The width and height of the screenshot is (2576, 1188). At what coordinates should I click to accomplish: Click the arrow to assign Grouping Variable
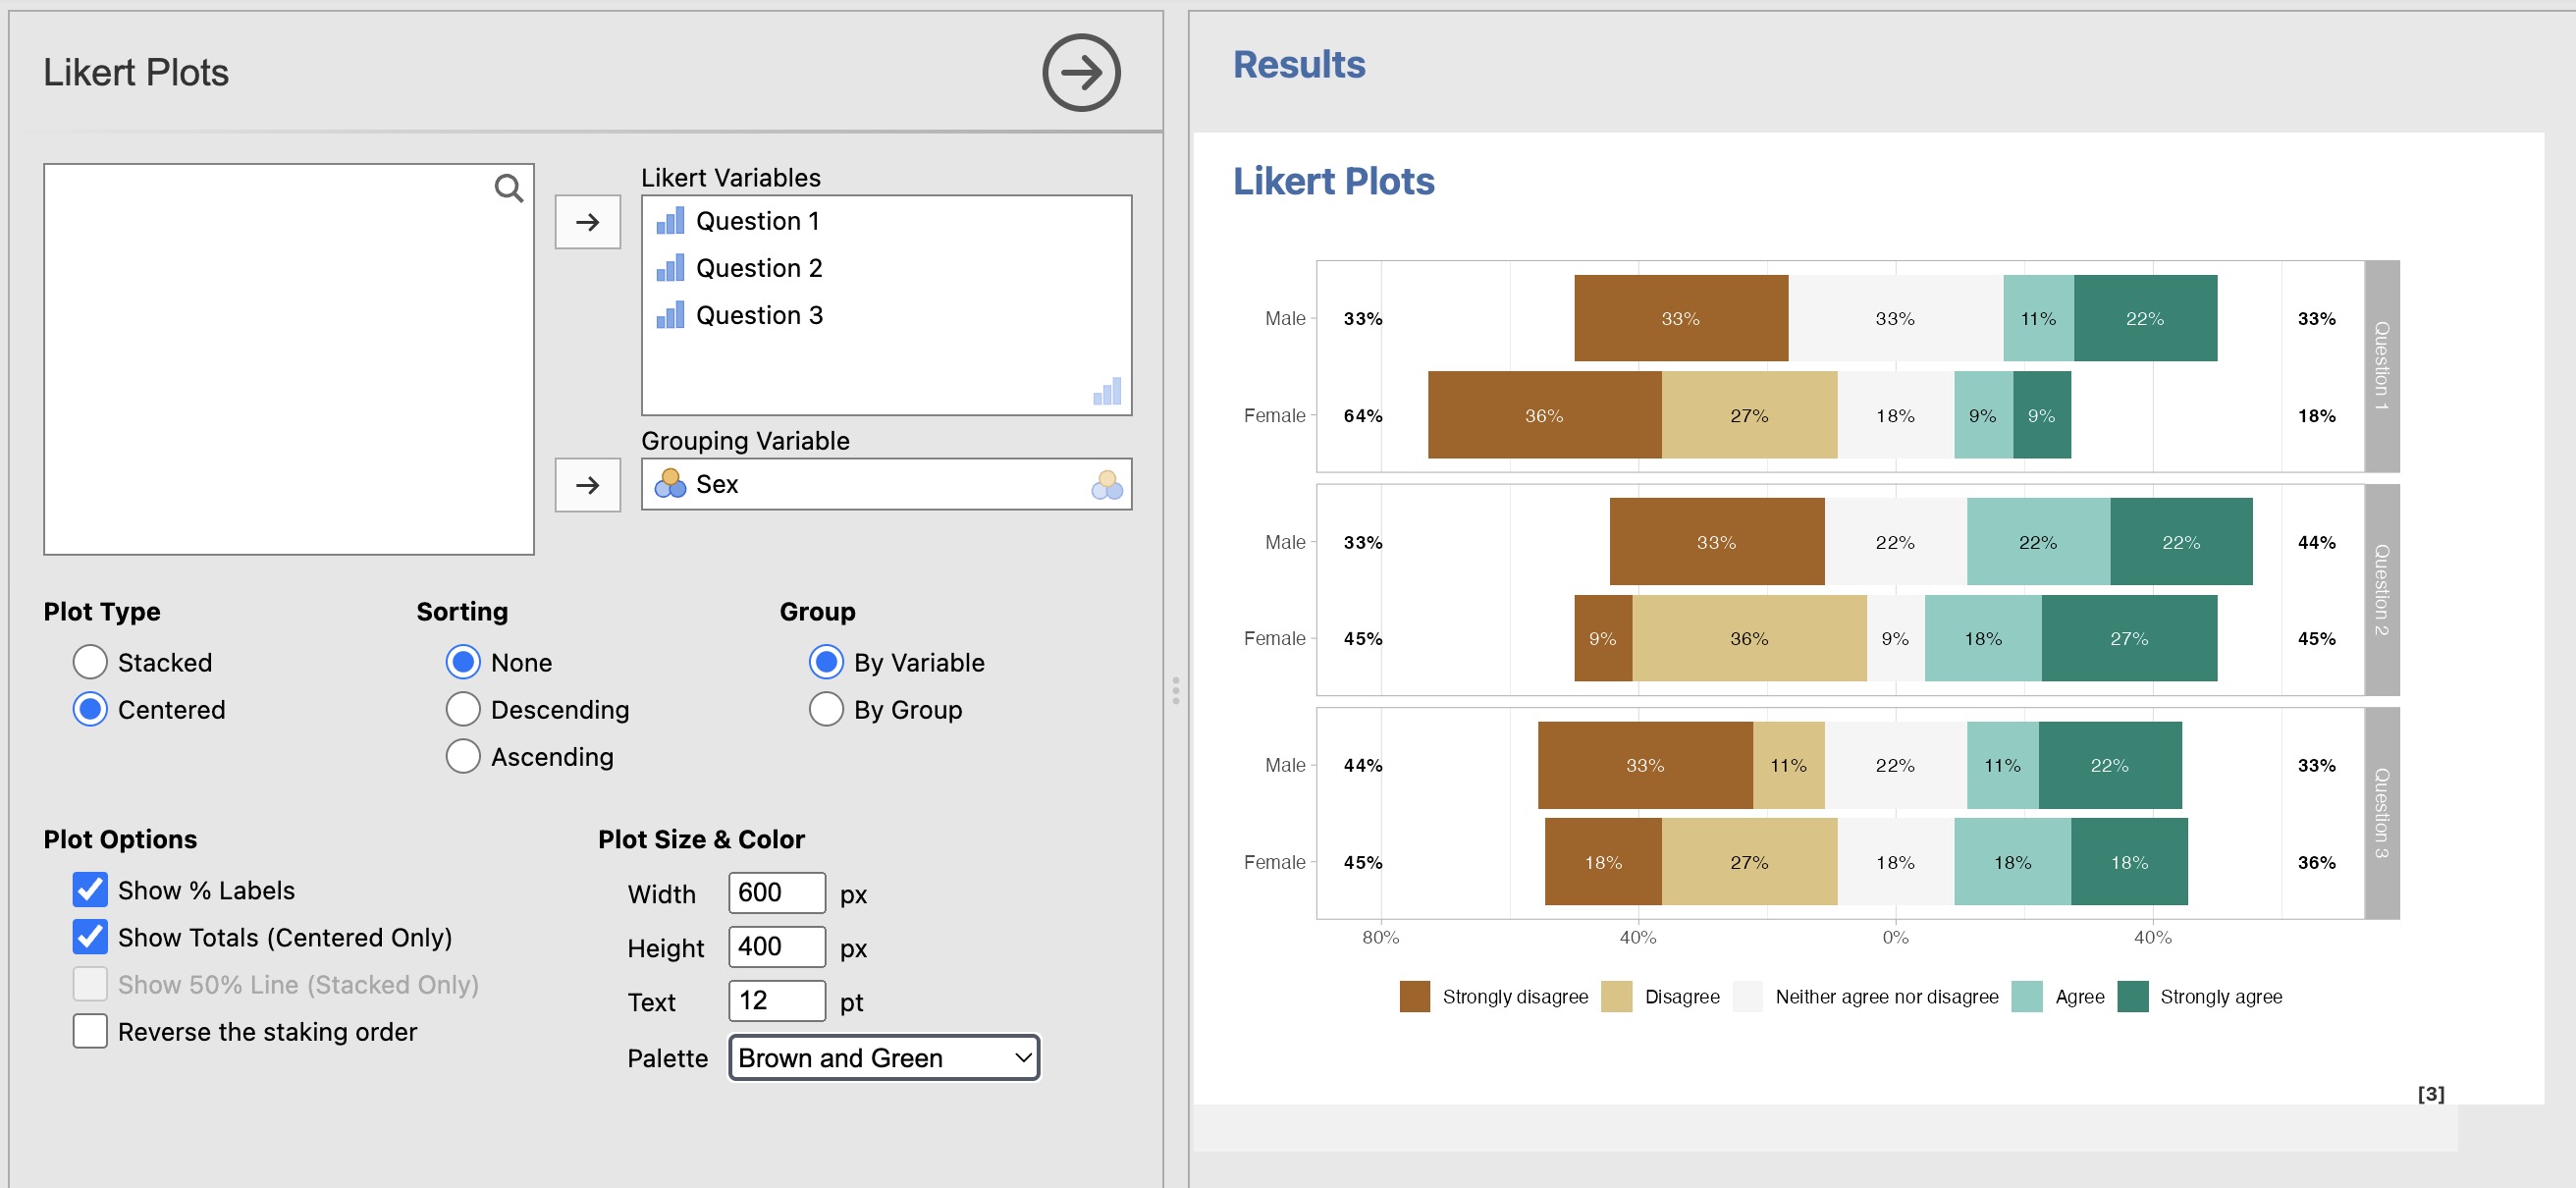coord(587,485)
